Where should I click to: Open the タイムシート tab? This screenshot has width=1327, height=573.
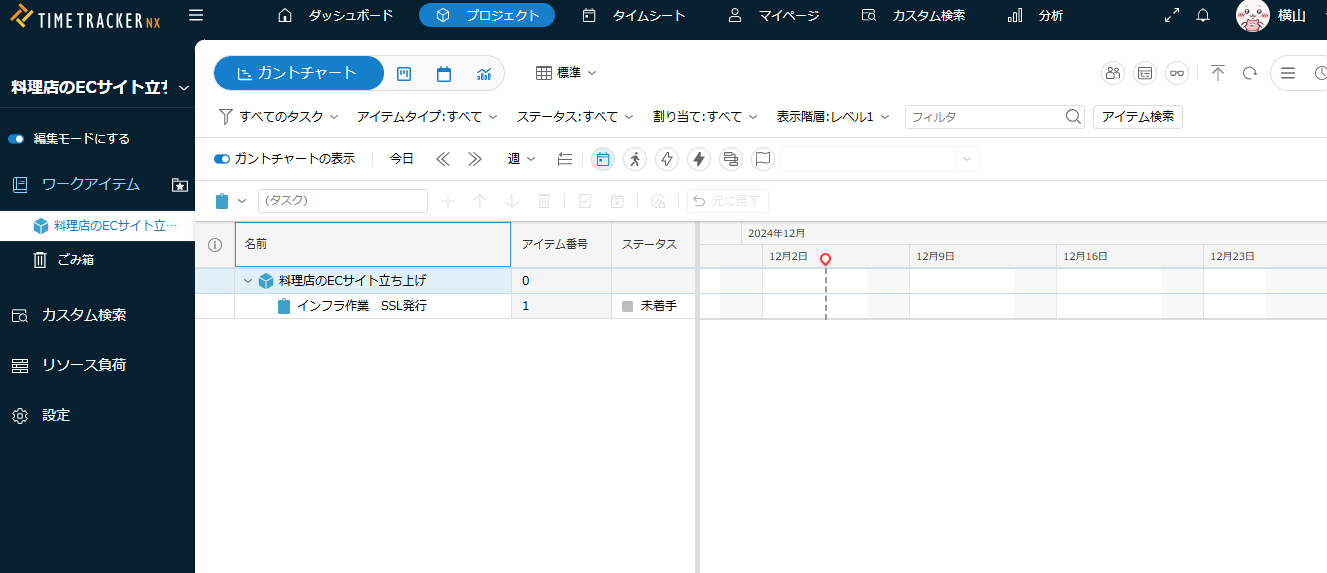click(634, 15)
